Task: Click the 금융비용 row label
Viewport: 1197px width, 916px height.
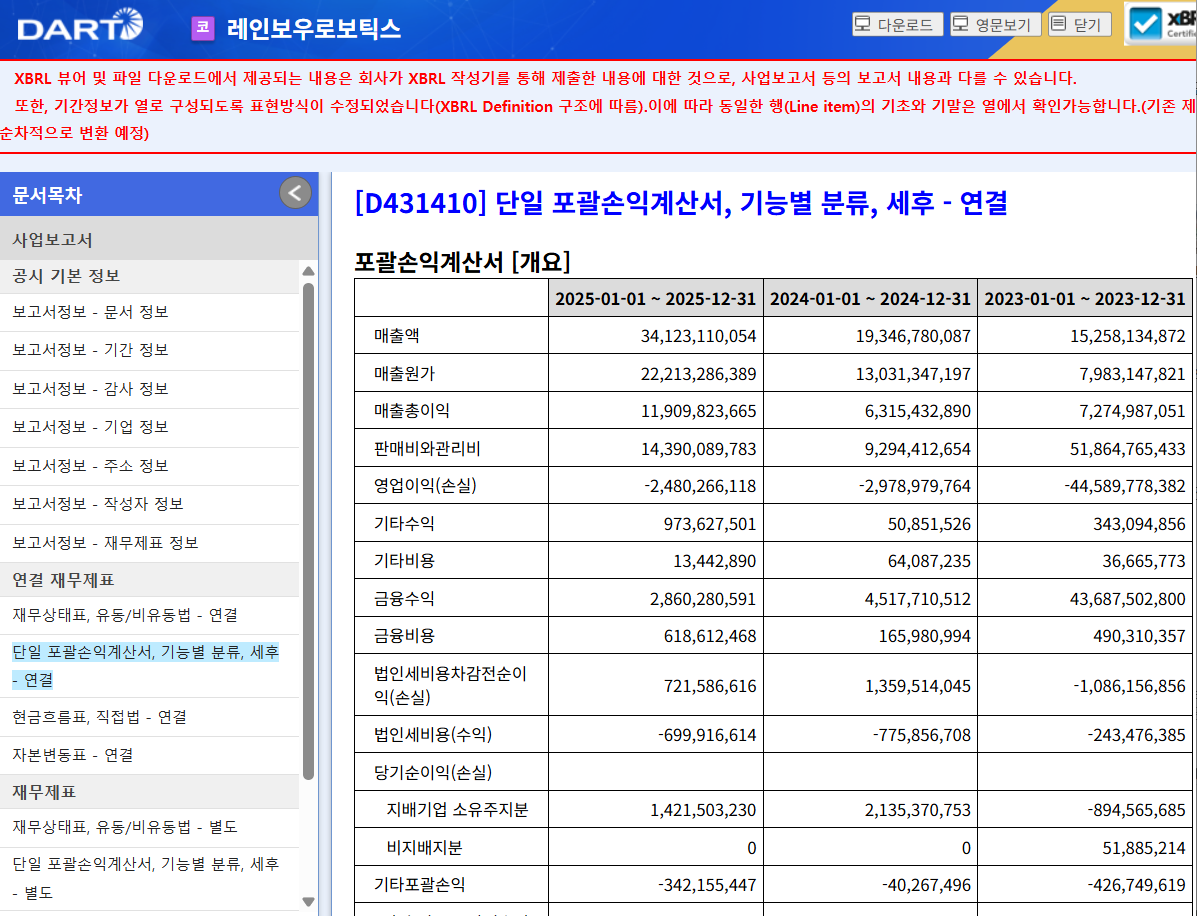Action: (404, 636)
